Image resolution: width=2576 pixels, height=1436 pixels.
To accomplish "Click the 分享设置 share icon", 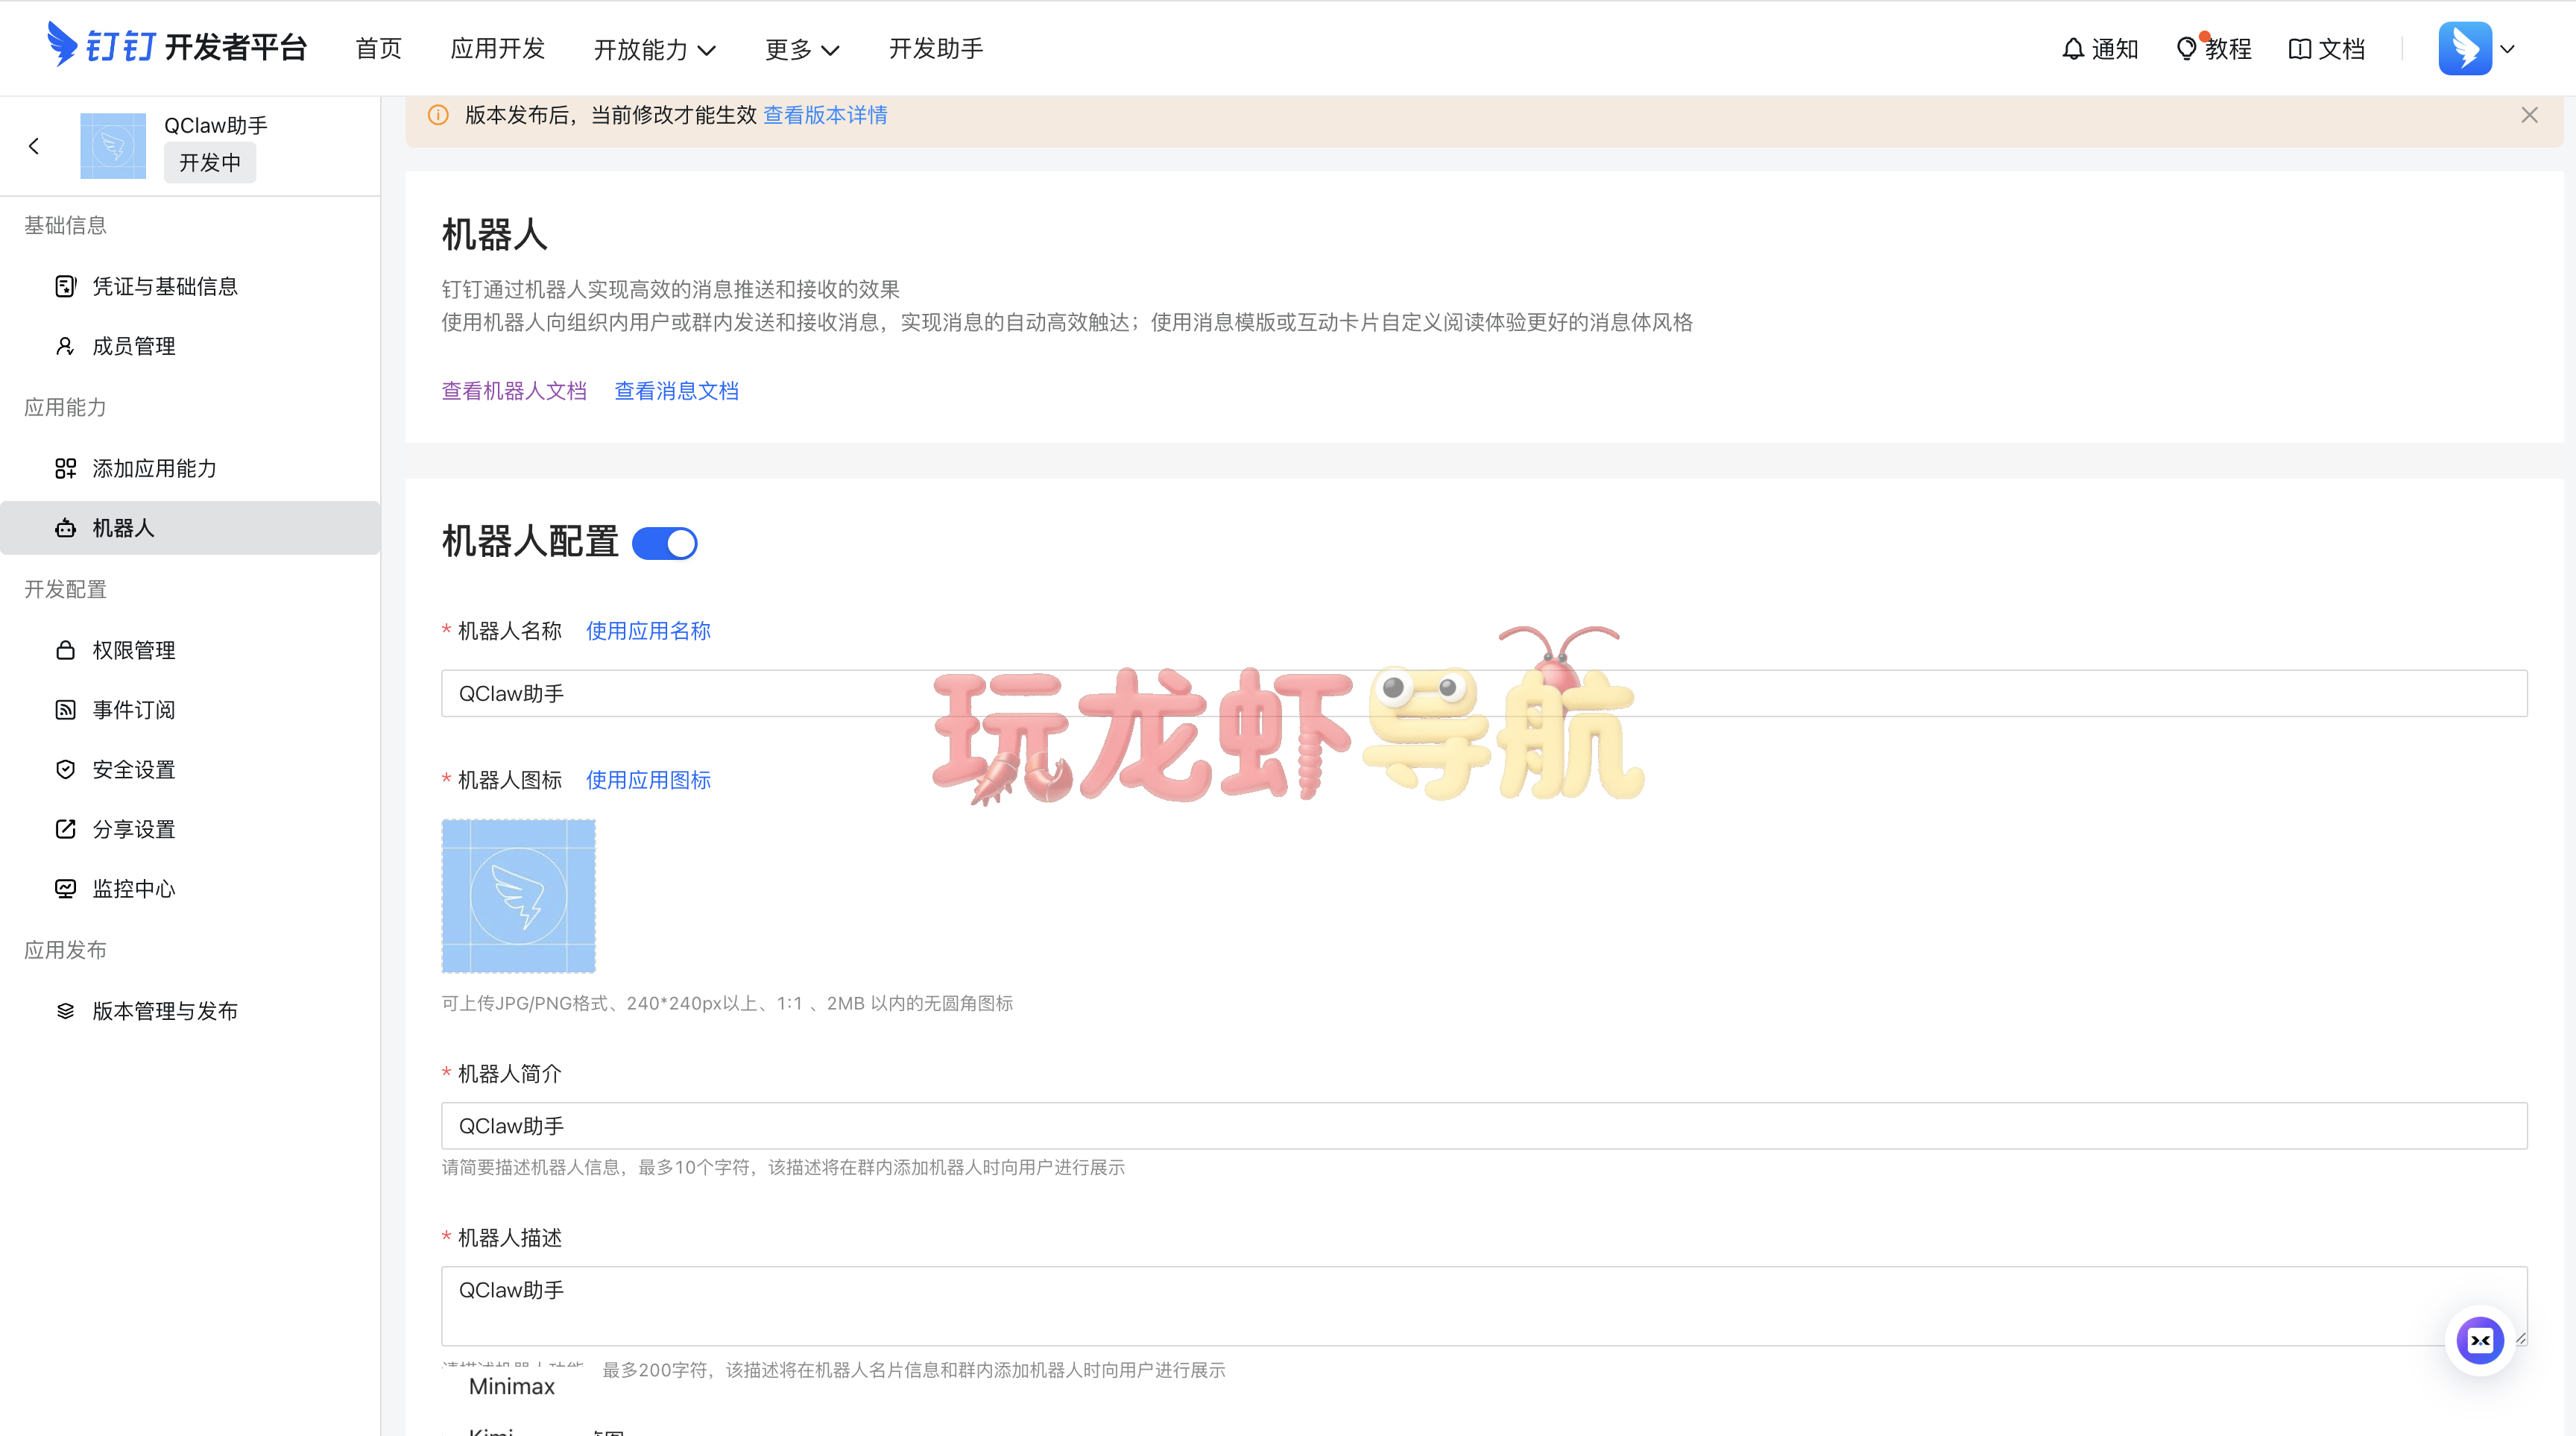I will pos(65,829).
